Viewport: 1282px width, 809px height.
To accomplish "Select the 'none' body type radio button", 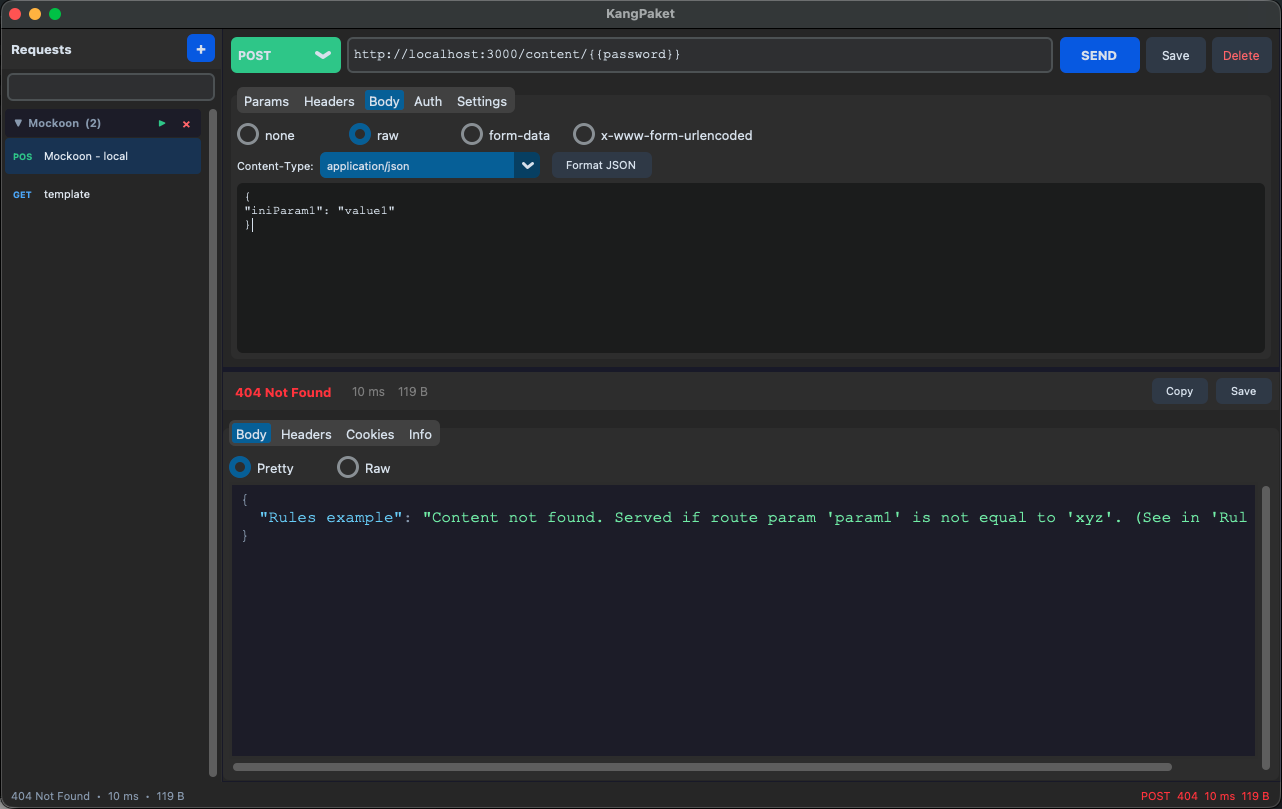I will point(247,134).
